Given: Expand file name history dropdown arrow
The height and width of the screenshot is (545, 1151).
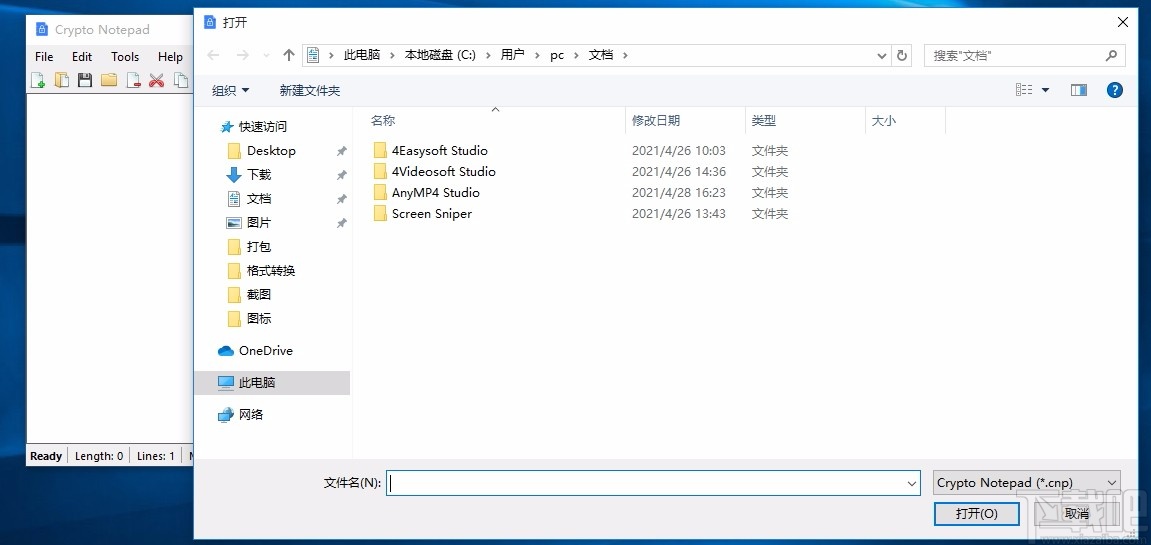Looking at the screenshot, I should click(x=912, y=483).
